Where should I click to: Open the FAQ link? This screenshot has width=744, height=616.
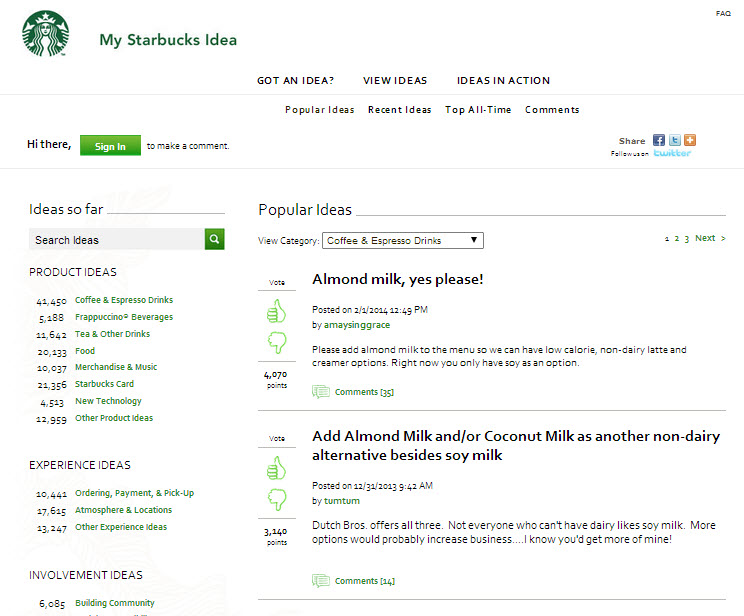point(723,13)
